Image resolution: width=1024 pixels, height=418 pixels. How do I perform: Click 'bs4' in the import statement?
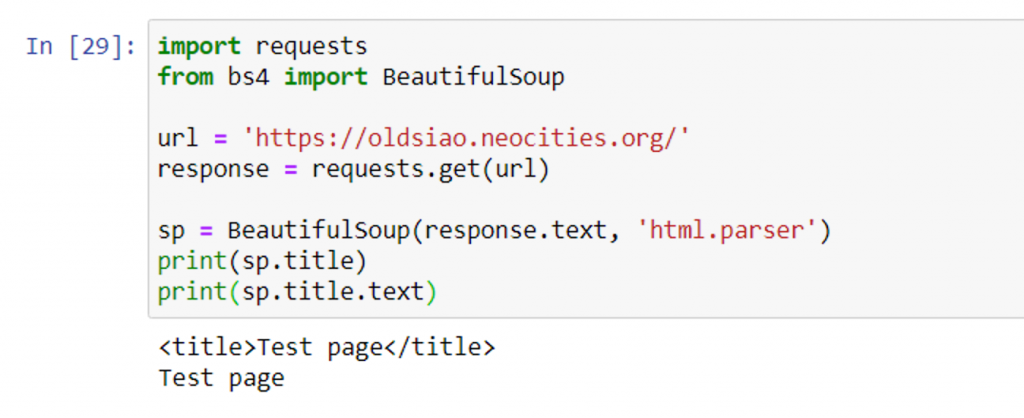[248, 77]
